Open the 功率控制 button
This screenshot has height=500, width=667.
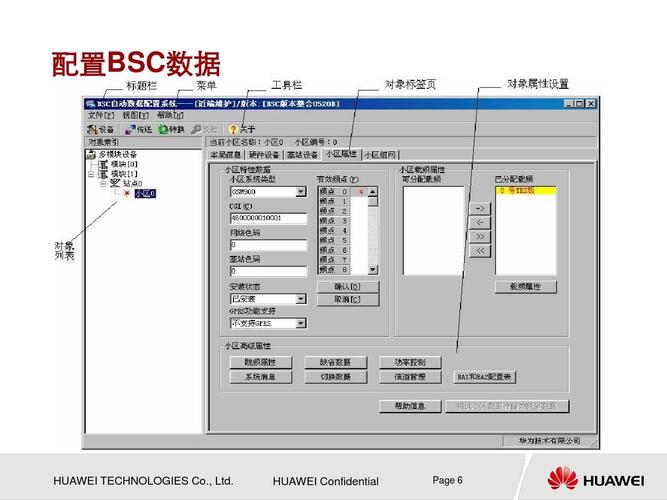click(410, 363)
